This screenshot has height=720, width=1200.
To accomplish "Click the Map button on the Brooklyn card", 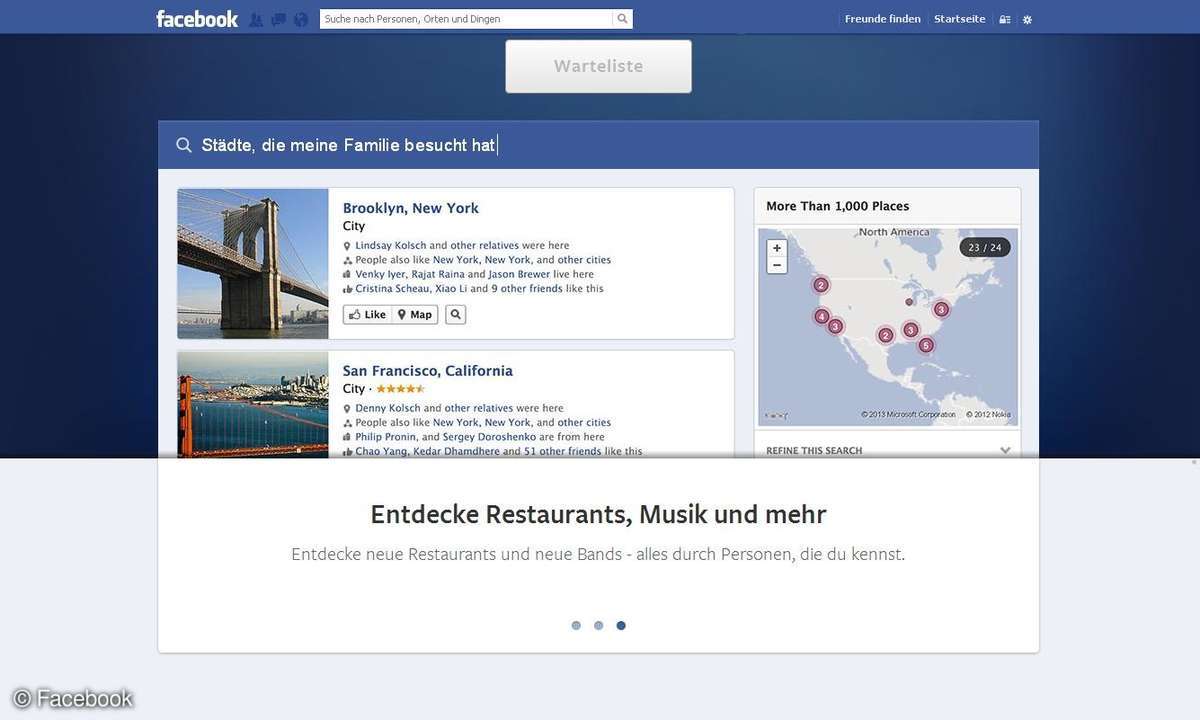I will pos(415,314).
